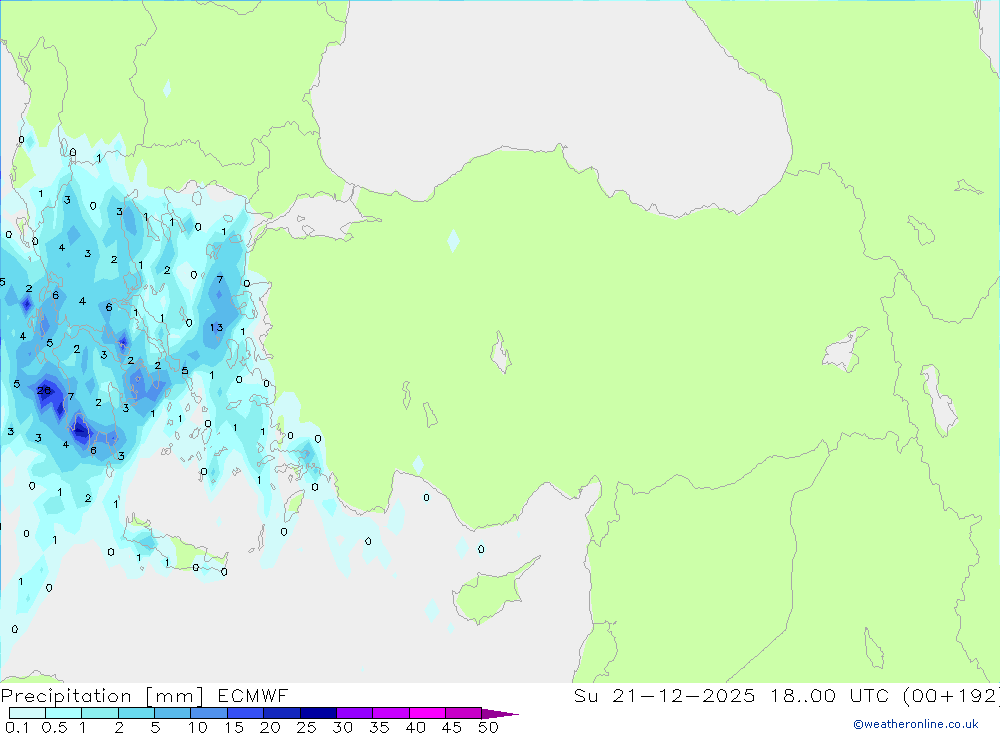
Task: Click the 30–35 mm purple swatch
Action: (x=355, y=713)
